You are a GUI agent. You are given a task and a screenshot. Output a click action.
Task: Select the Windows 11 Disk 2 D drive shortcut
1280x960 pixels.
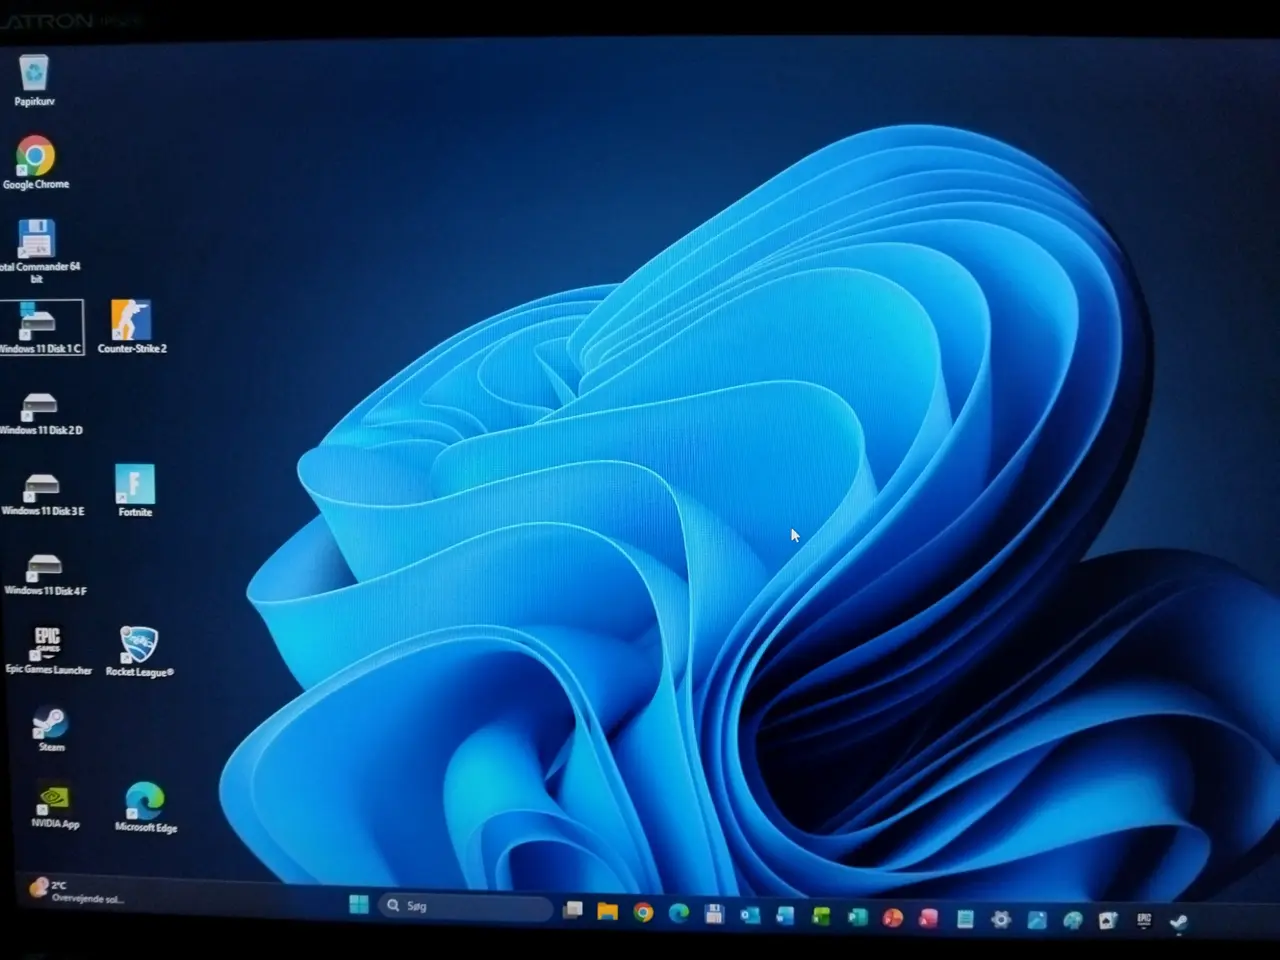[x=40, y=413]
